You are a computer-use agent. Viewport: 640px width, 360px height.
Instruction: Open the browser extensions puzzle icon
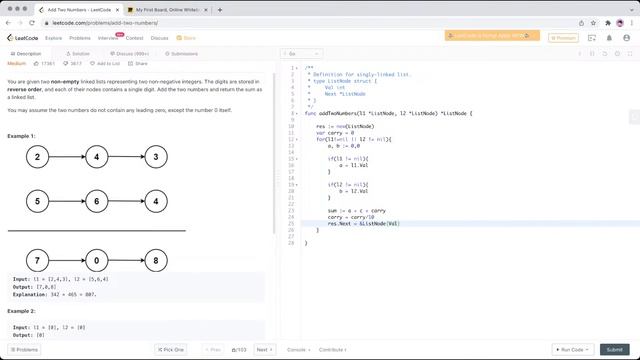coord(607,23)
